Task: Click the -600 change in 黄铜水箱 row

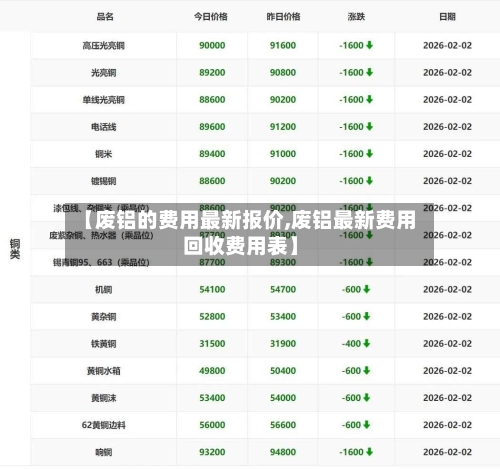Action: pyautogui.click(x=356, y=371)
